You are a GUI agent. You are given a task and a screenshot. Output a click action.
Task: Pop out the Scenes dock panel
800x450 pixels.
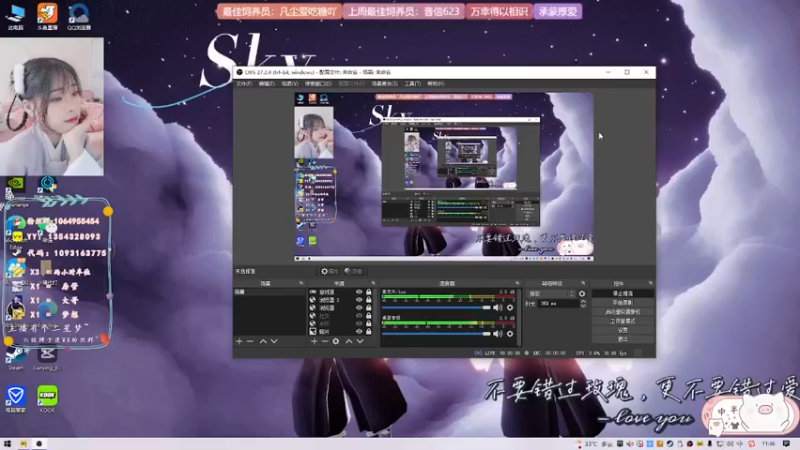[301, 283]
